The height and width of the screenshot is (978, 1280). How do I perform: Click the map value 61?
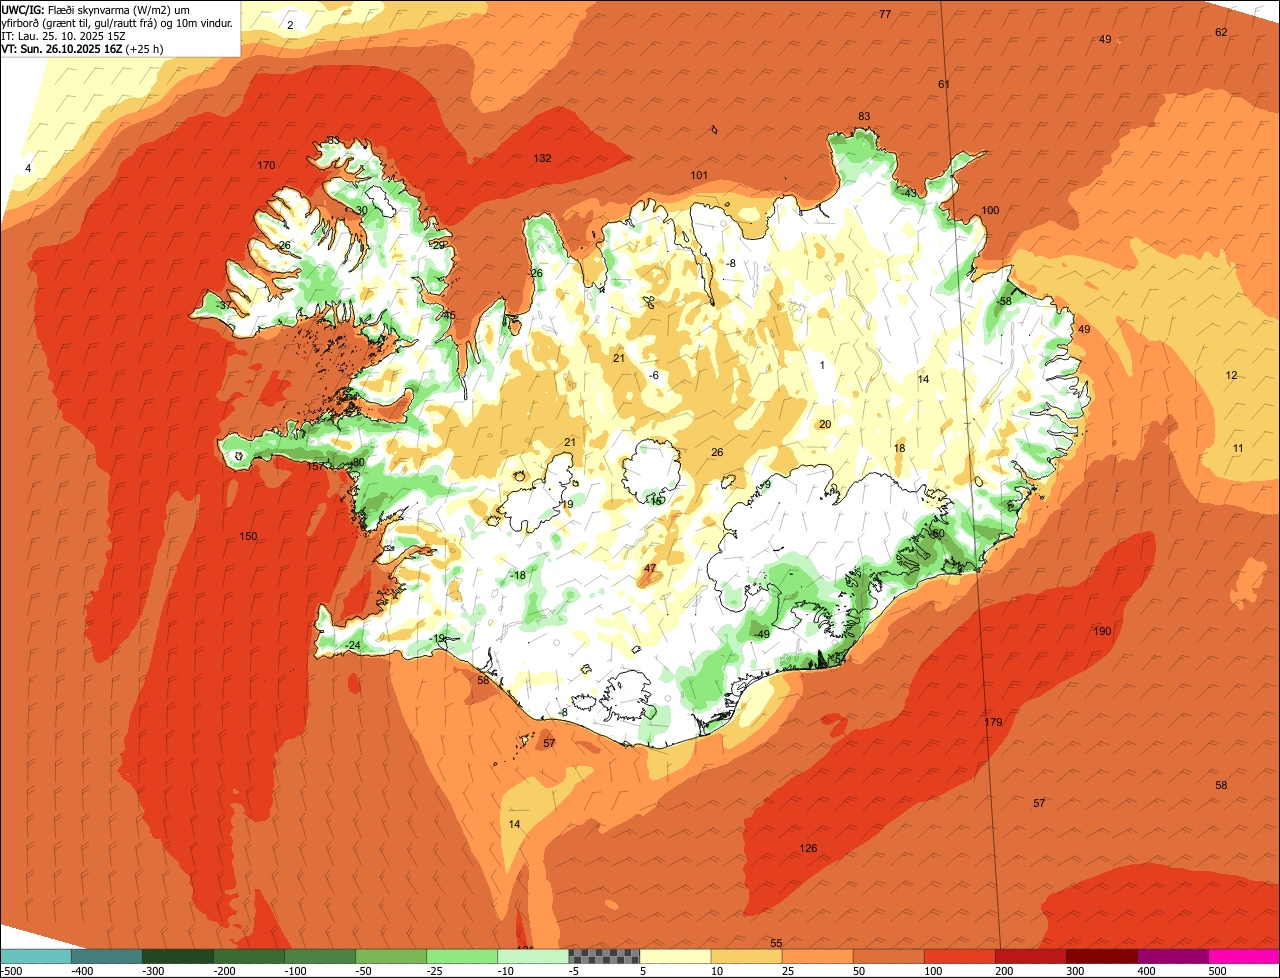coord(943,85)
